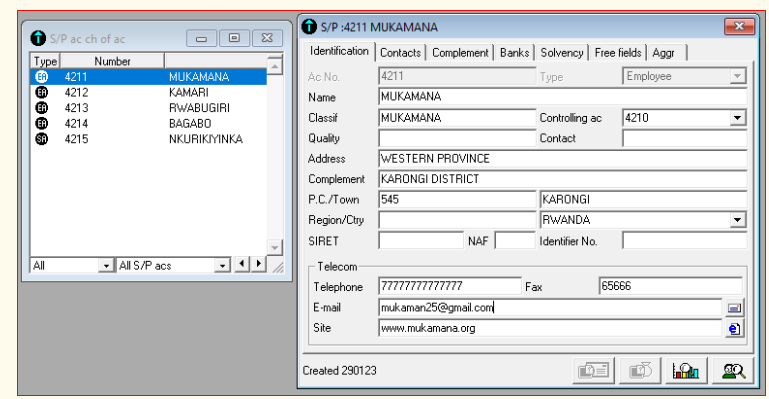Click the Telephone field
Screen dimensions: 769x399
point(450,286)
